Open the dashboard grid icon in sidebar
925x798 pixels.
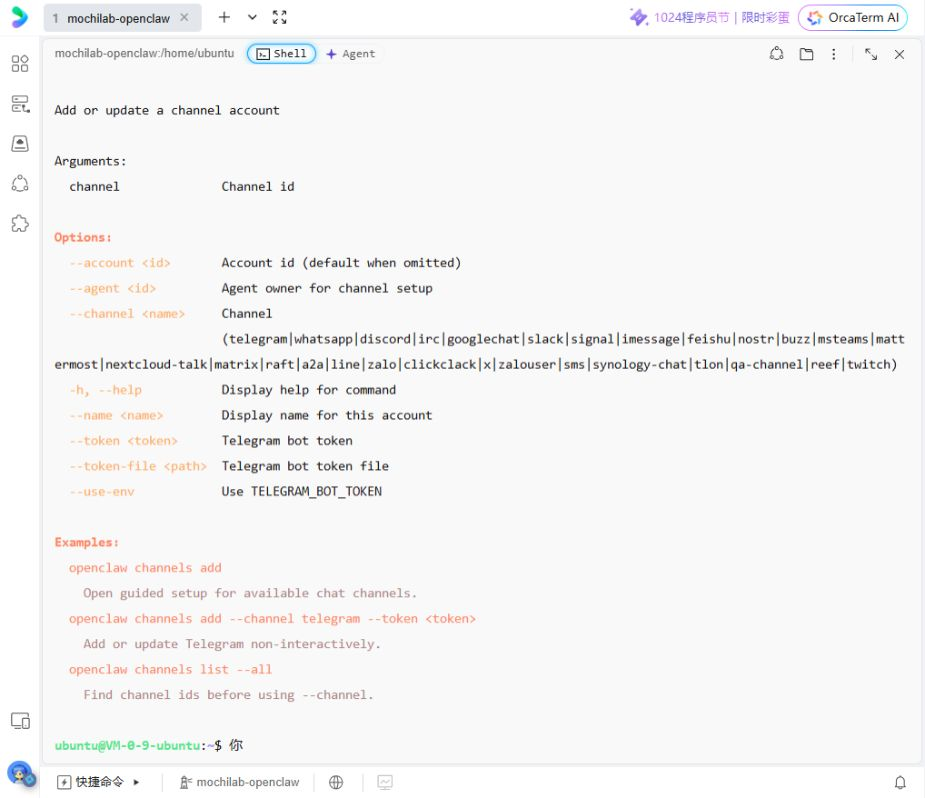(x=20, y=63)
